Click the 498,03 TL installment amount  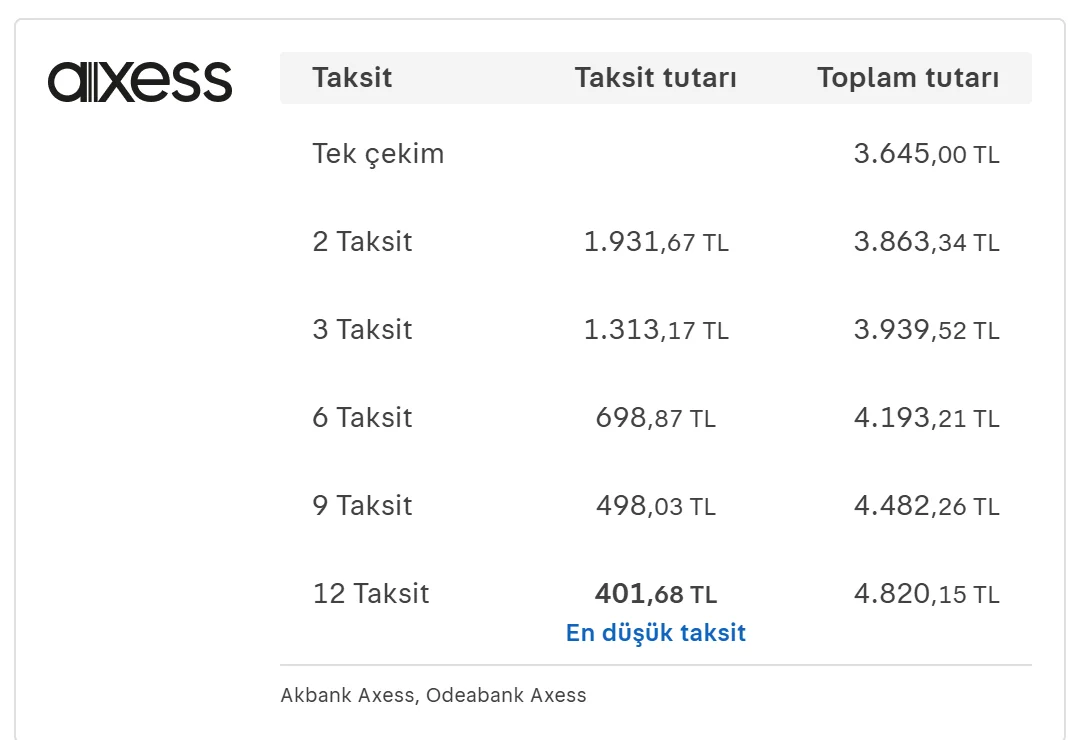click(656, 506)
